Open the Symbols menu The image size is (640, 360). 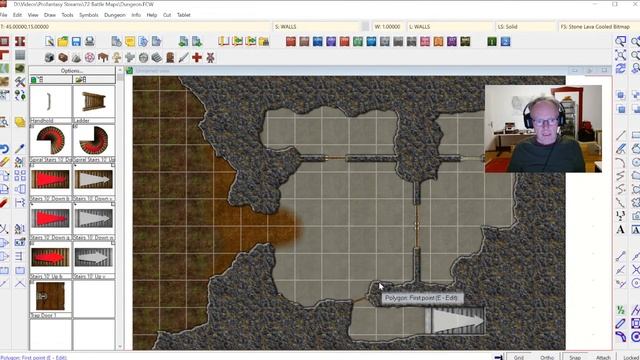89,15
